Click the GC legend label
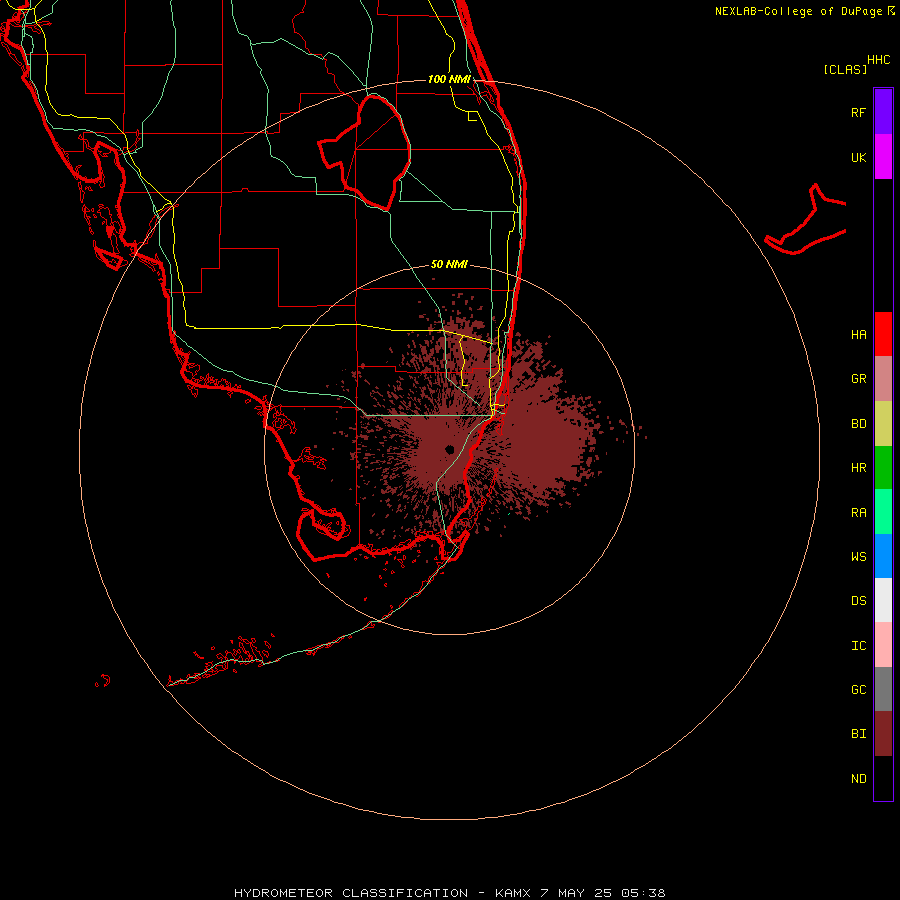900x900 pixels. pos(858,690)
